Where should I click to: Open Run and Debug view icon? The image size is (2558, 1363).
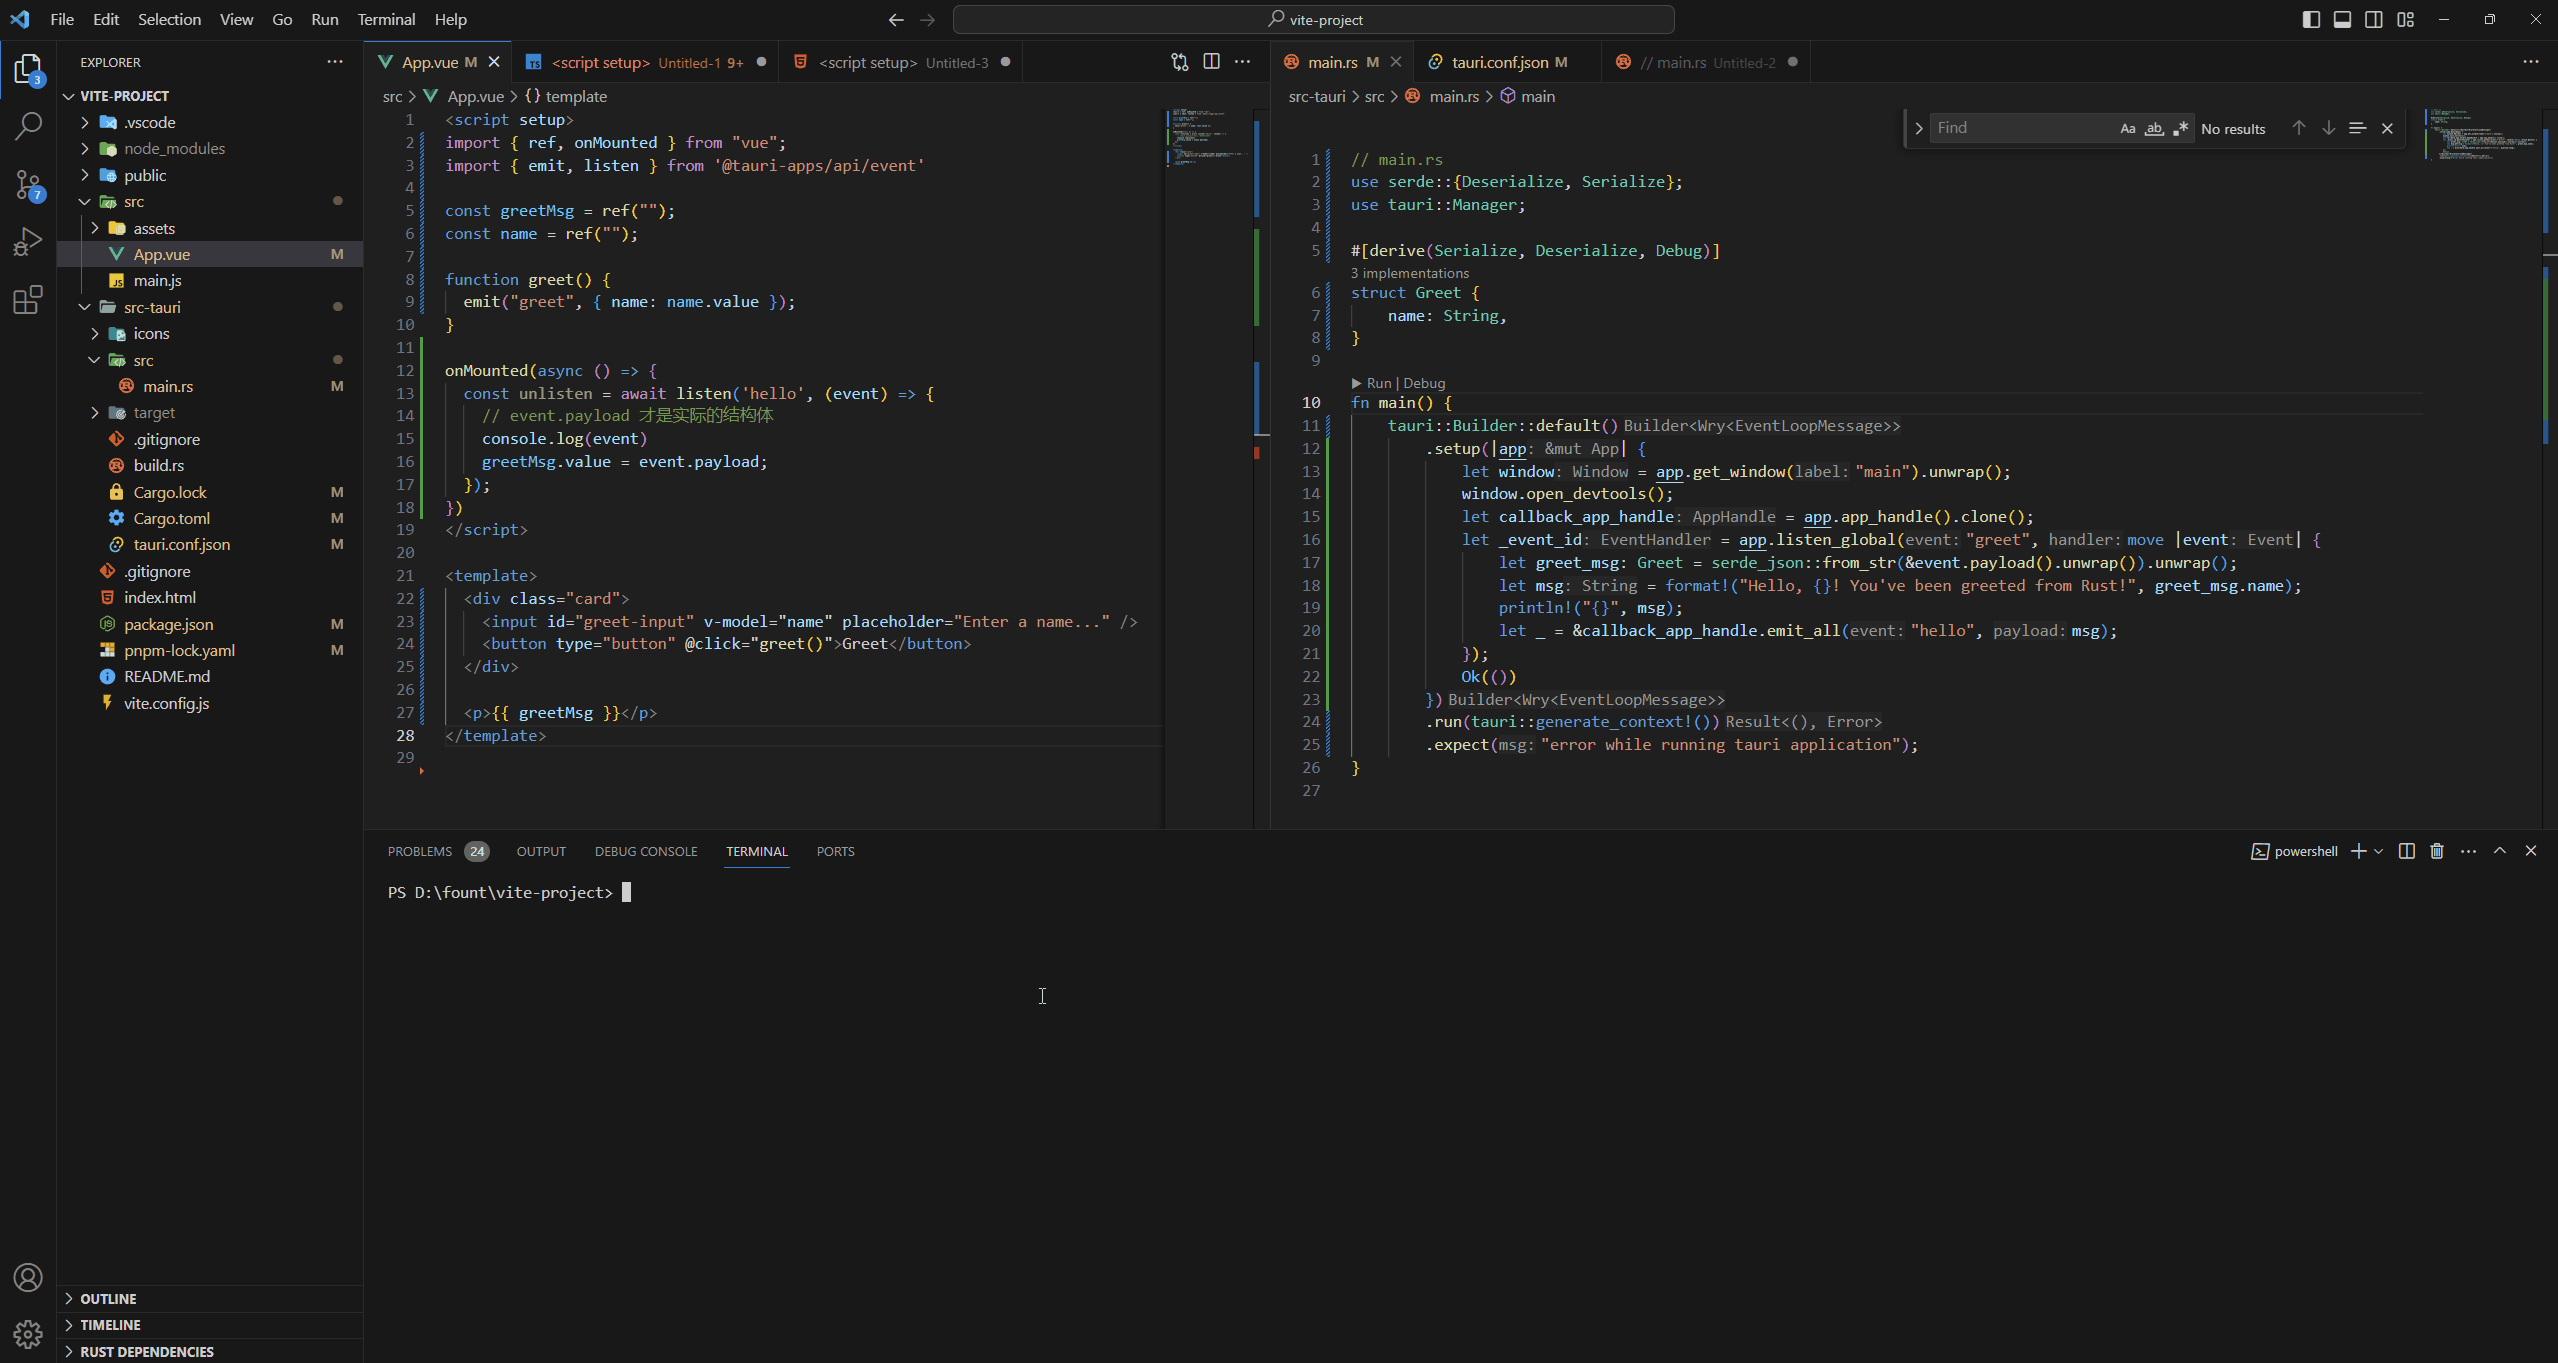(28, 242)
